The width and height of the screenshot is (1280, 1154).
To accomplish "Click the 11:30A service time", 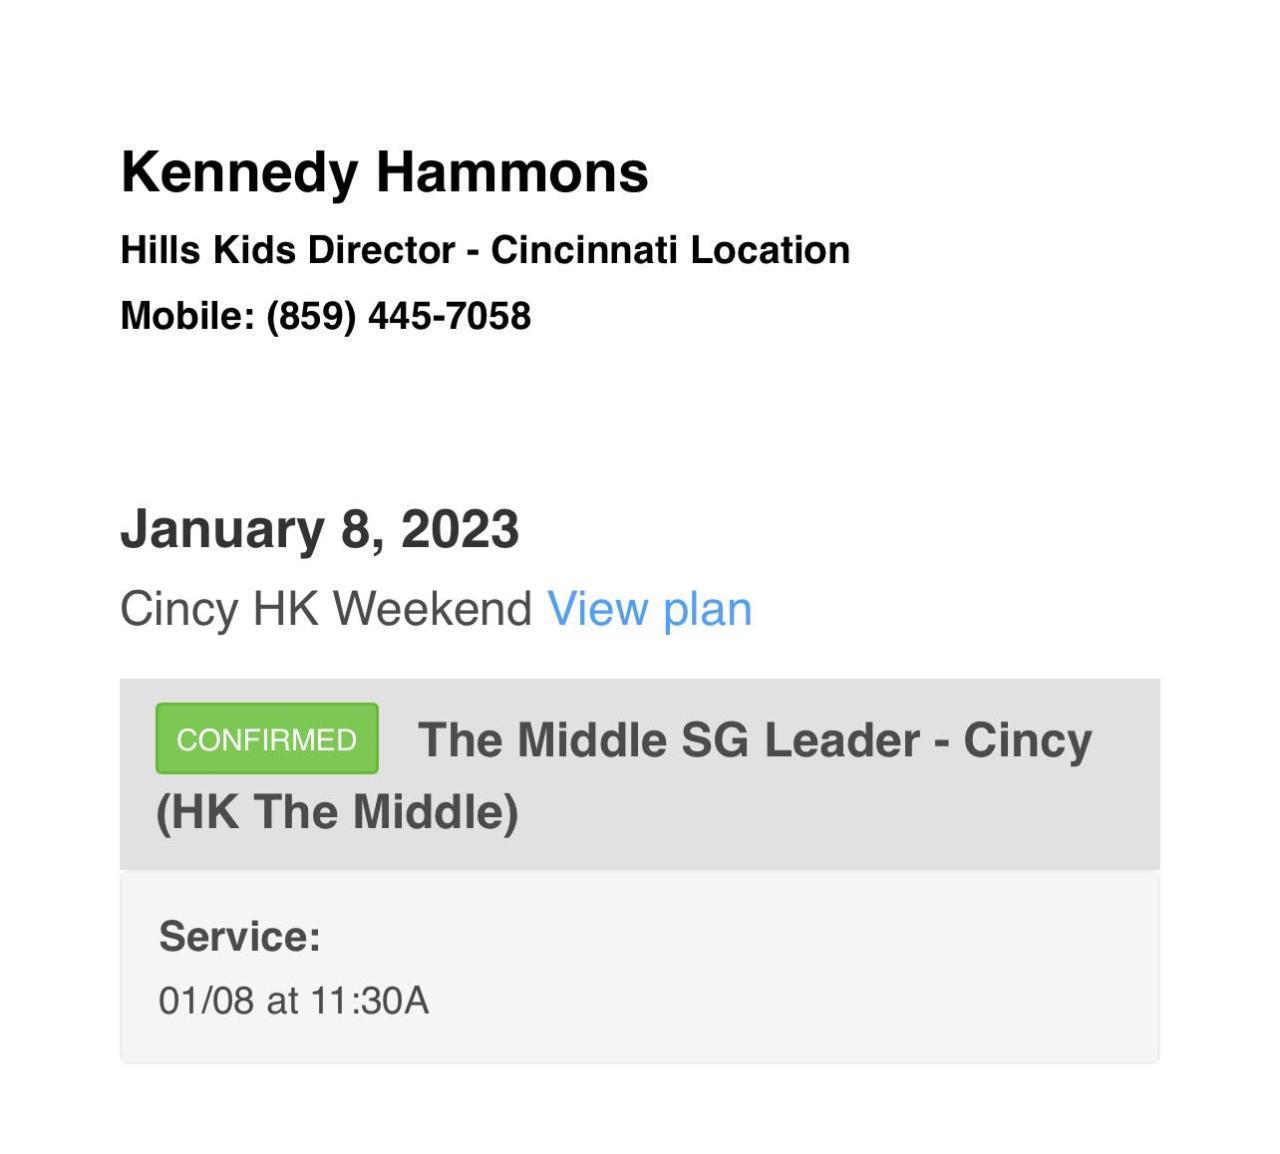I will pos(369,1001).
